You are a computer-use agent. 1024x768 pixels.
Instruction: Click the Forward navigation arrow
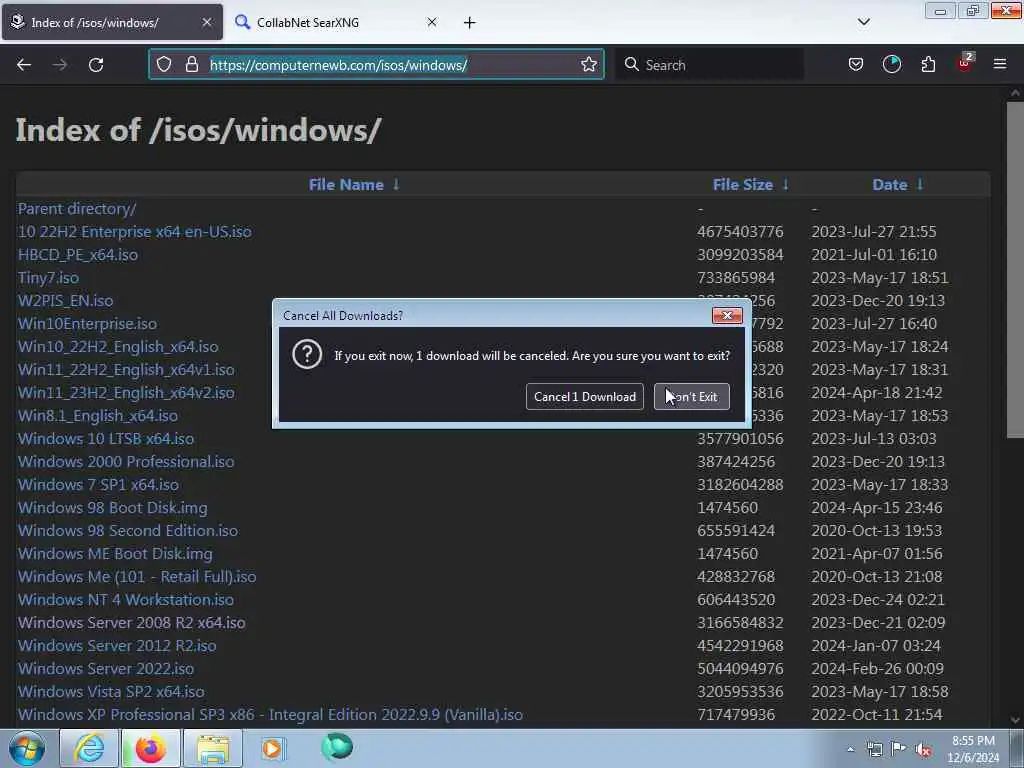coord(60,65)
